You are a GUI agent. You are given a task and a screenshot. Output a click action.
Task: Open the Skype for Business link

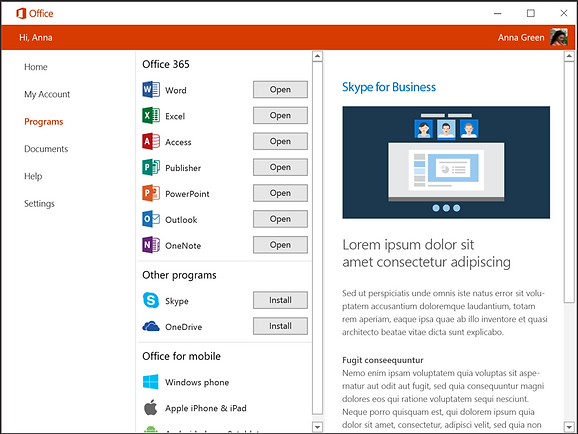tap(389, 87)
